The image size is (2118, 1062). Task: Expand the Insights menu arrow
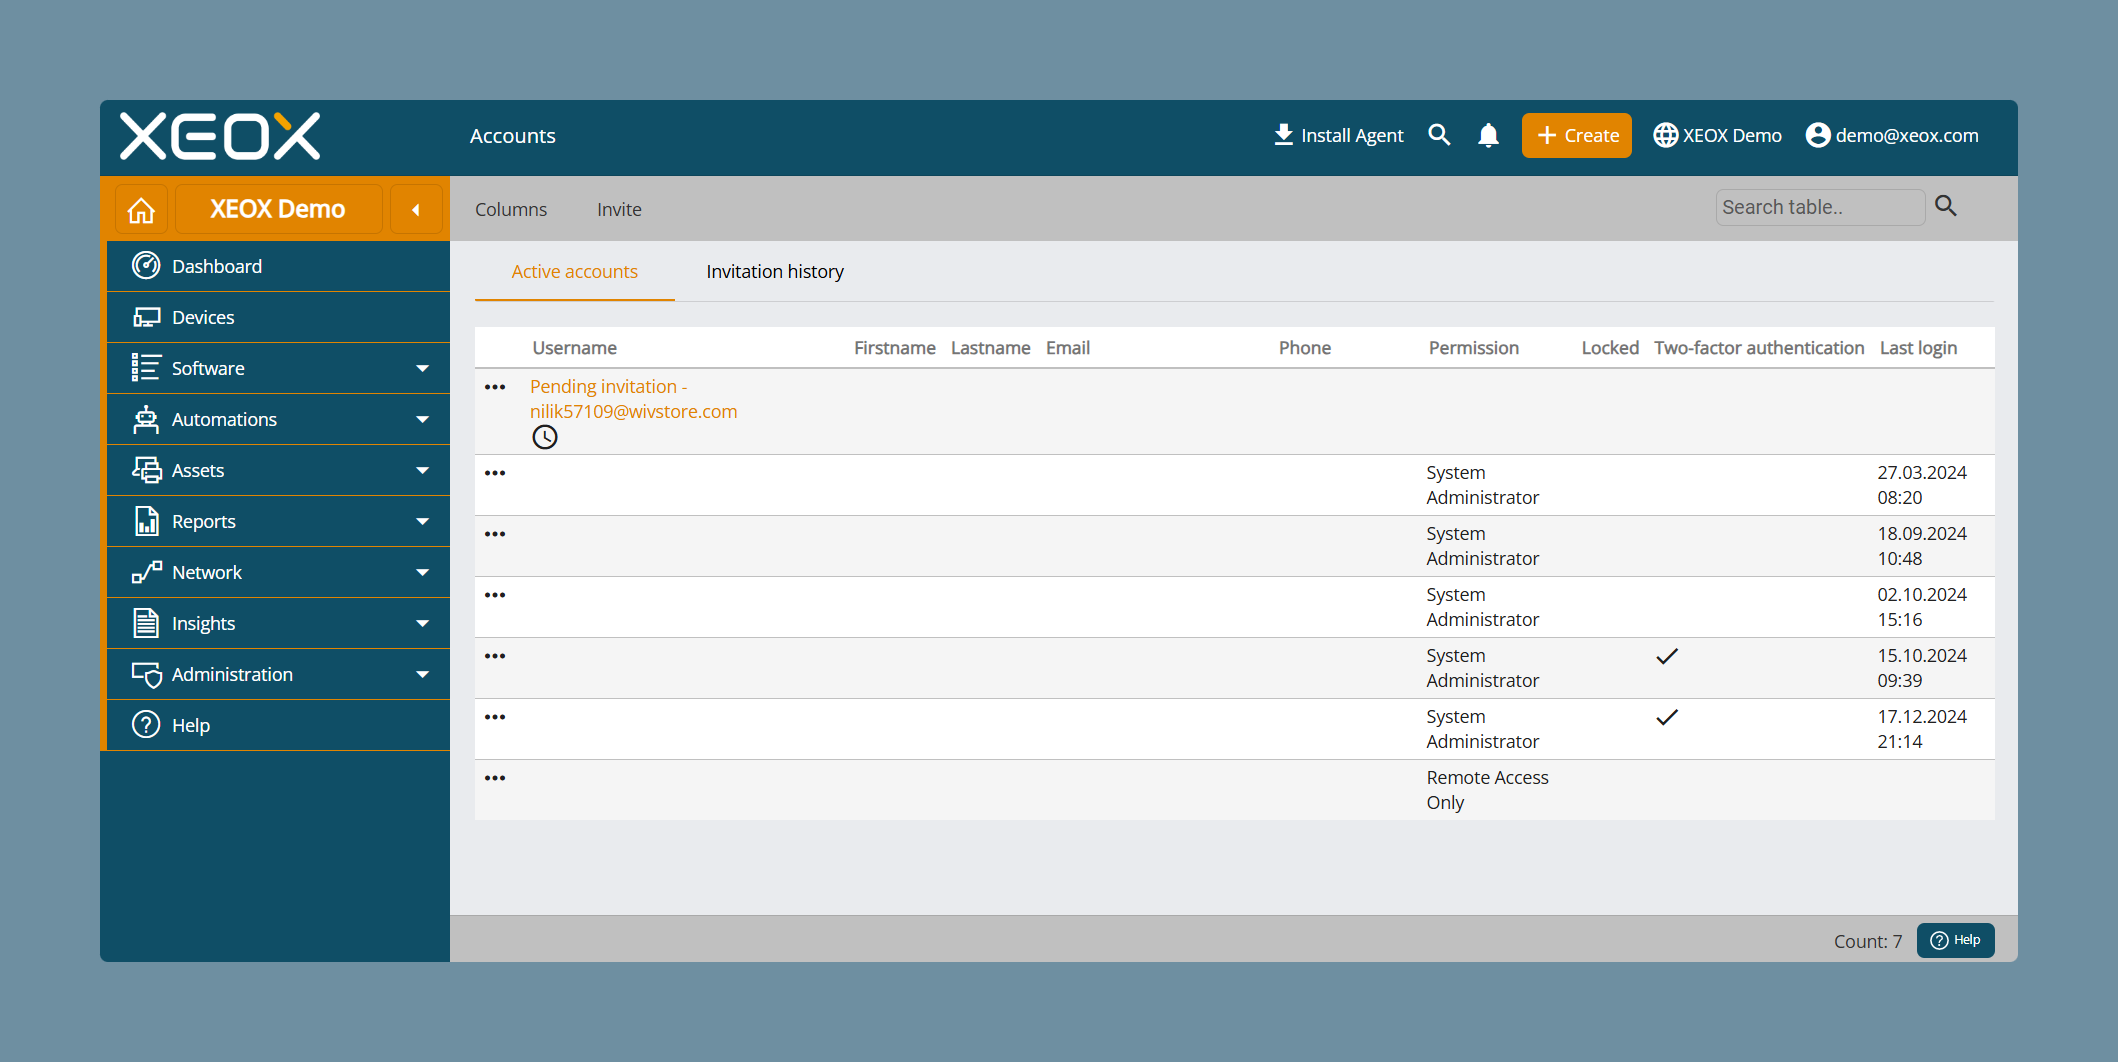(422, 624)
